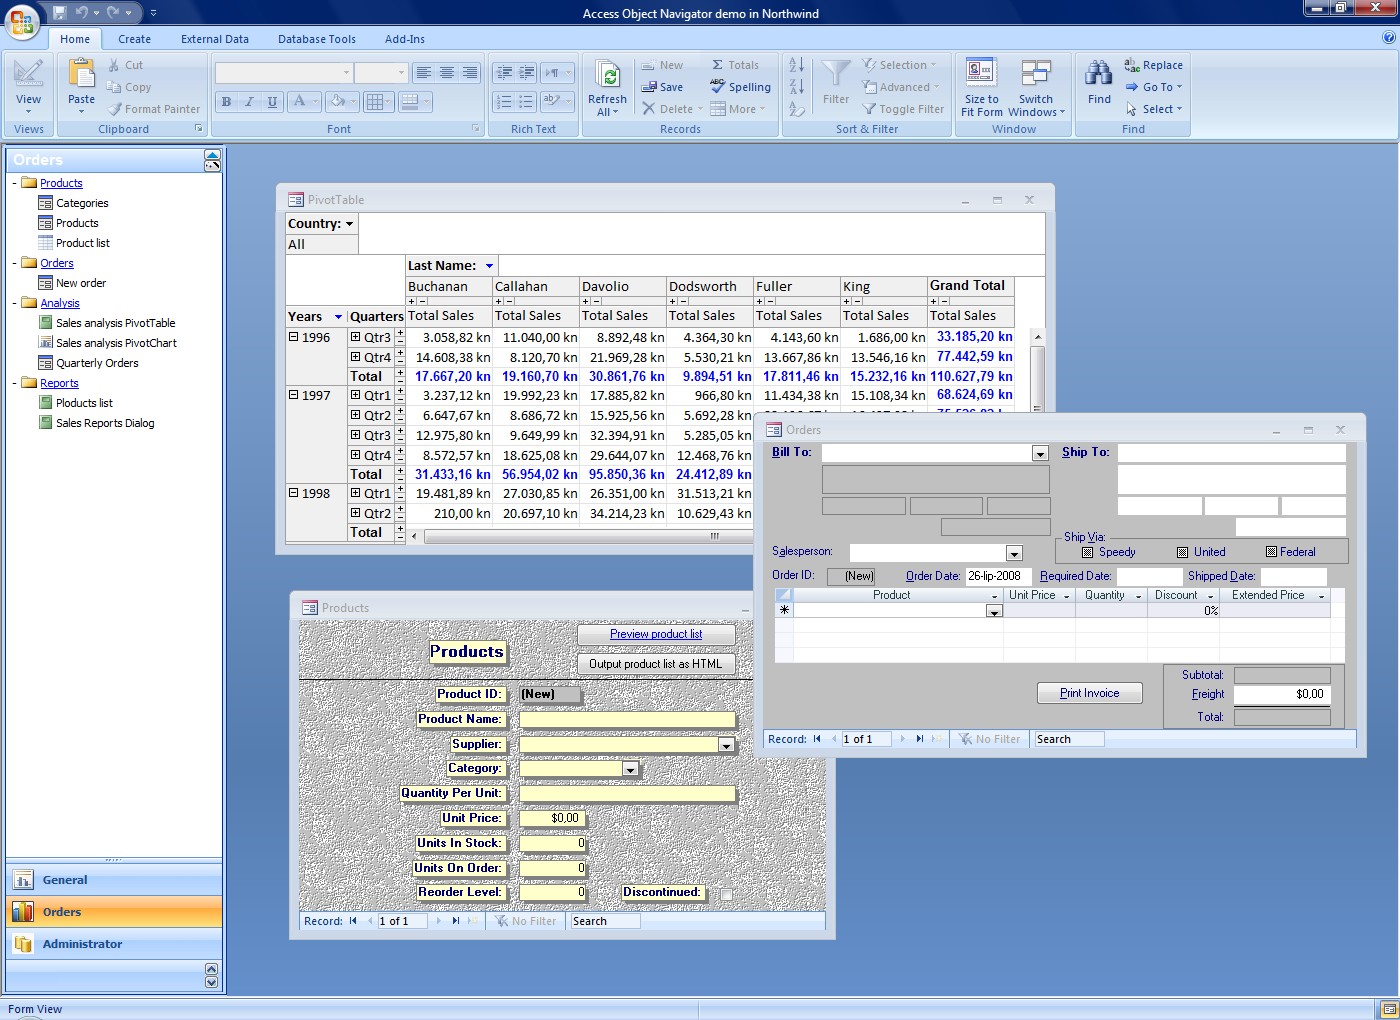Toggle the Federal ship via checkbox

(x=1271, y=552)
